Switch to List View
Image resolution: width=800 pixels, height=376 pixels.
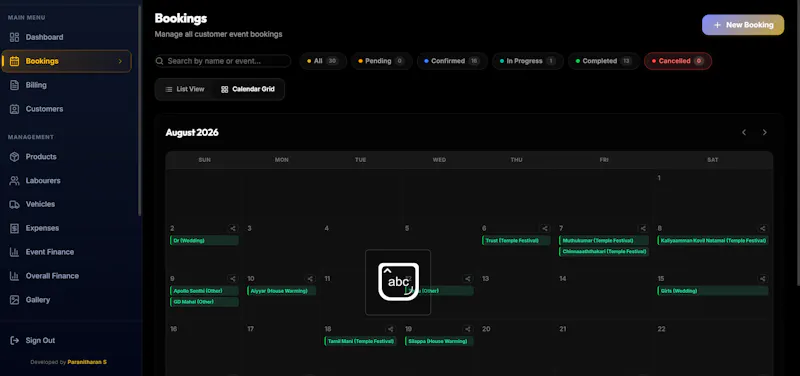coord(185,89)
